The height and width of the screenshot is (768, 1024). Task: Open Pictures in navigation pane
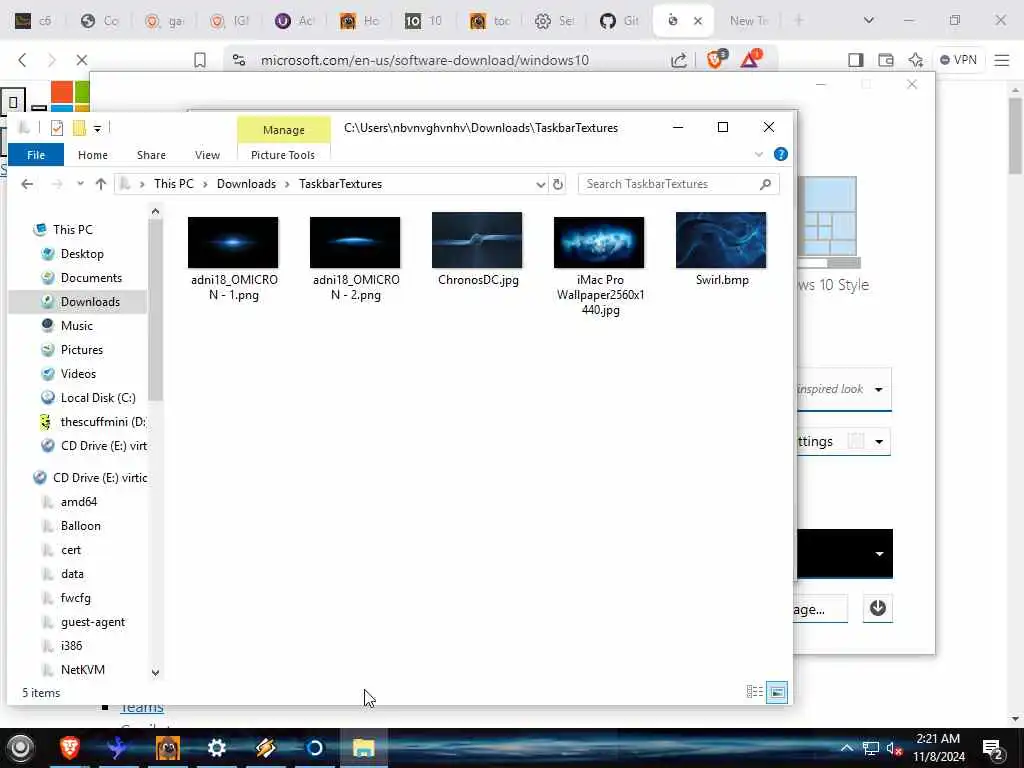tap(82, 350)
